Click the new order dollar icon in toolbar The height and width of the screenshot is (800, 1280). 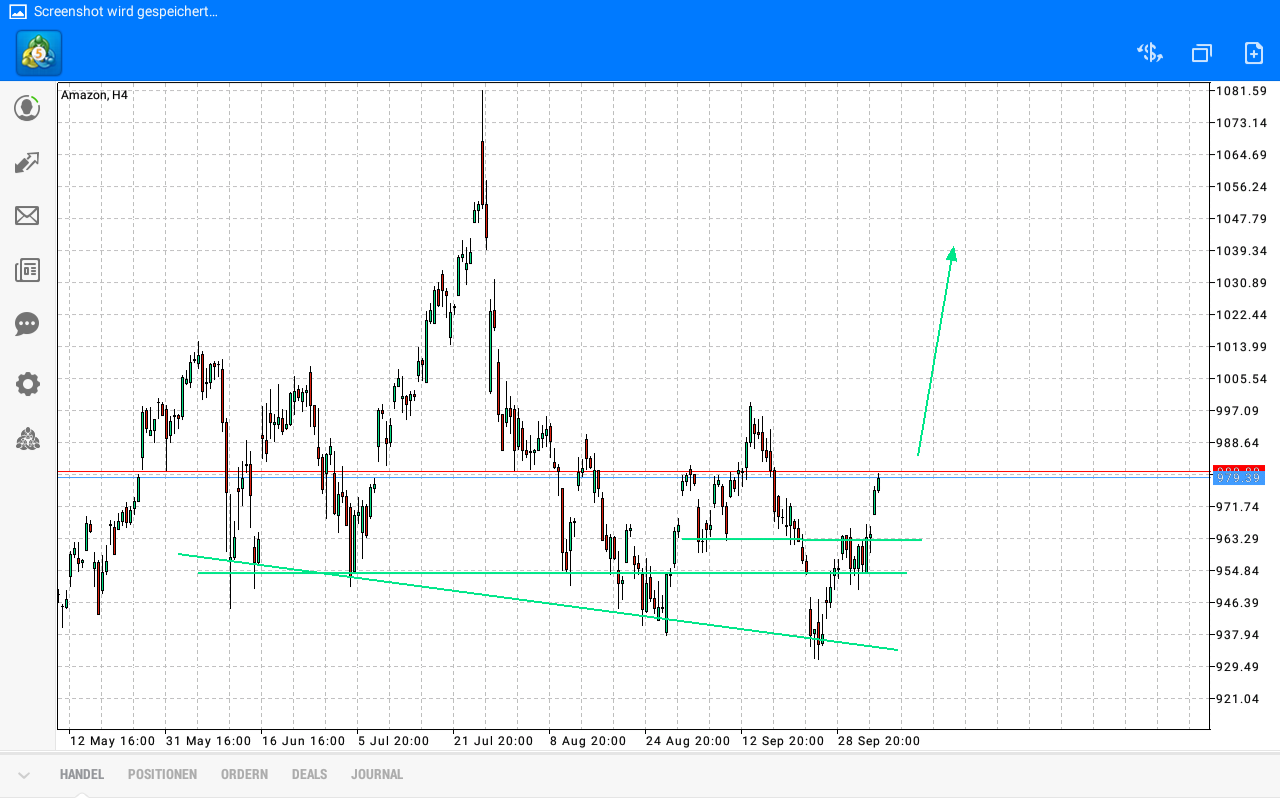[1148, 52]
